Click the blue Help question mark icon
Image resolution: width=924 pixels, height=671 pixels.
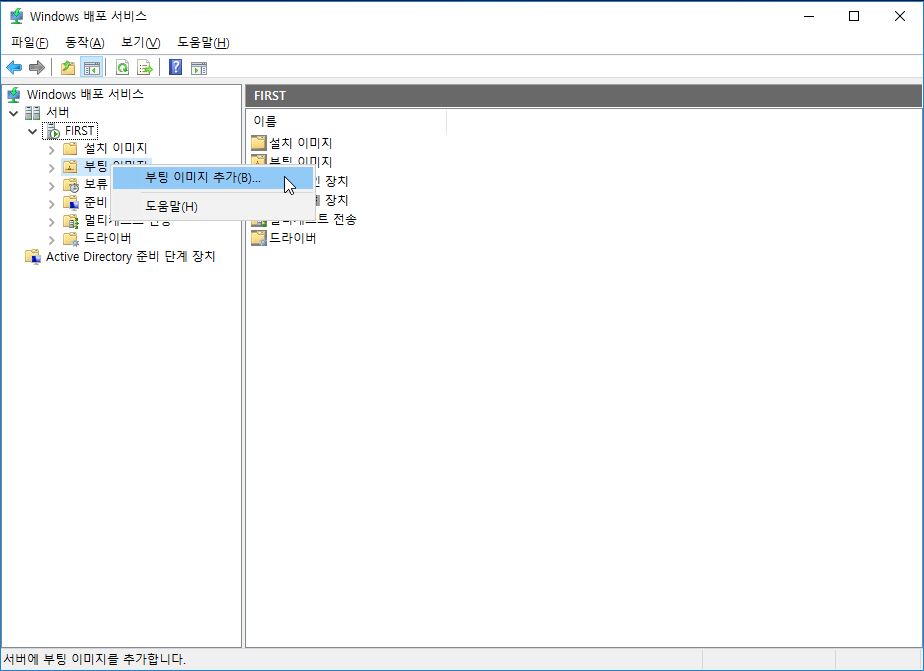coord(176,67)
